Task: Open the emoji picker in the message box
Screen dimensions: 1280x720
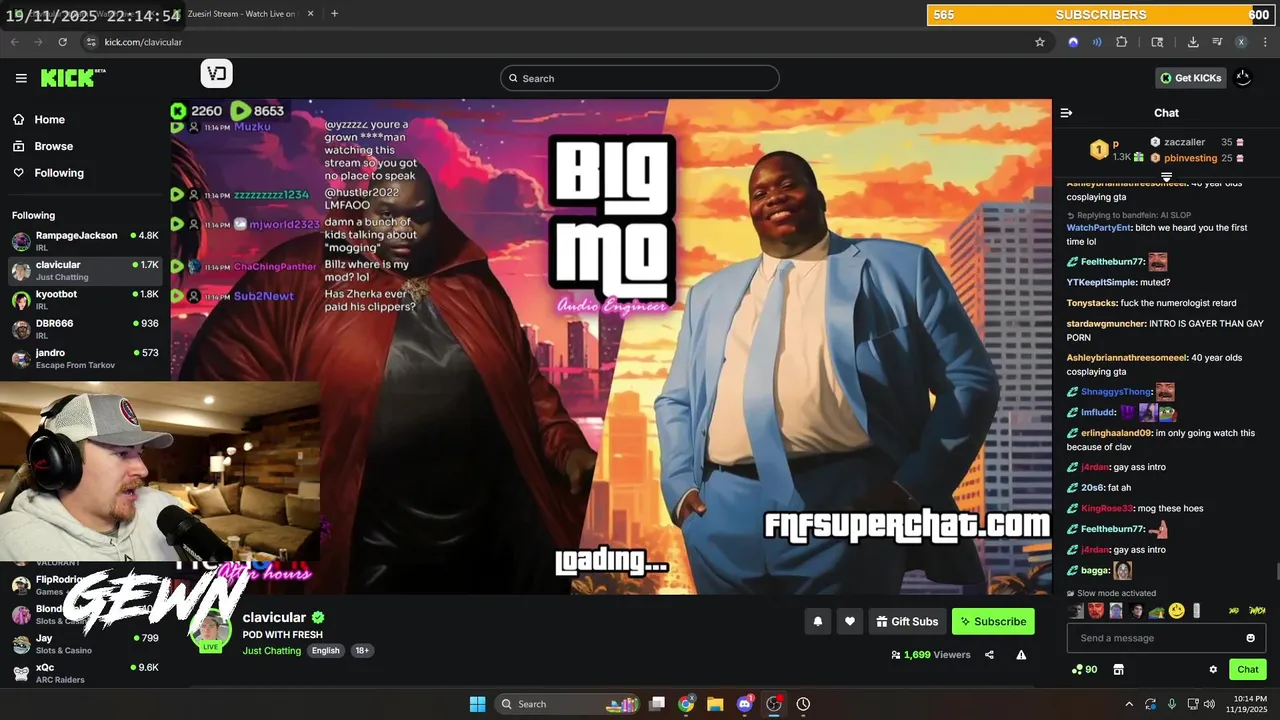Action: (x=1250, y=638)
